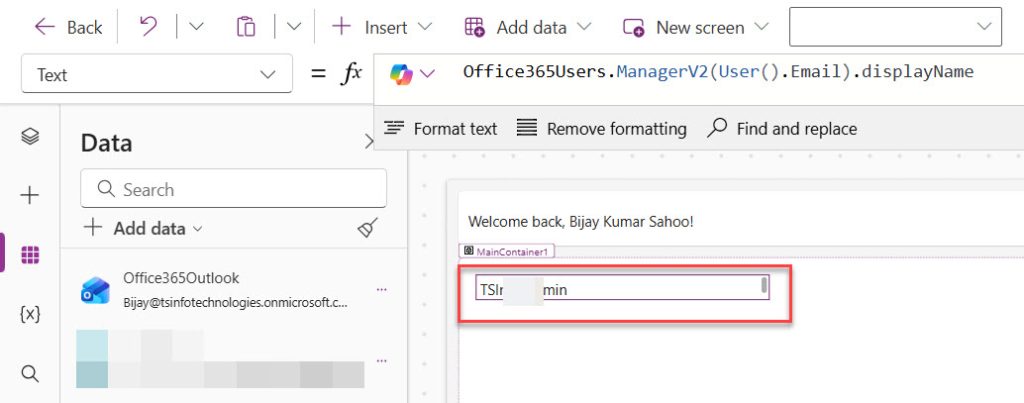The height and width of the screenshot is (403, 1024).
Task: Open the empty toolbar combo box
Action: pos(895,27)
